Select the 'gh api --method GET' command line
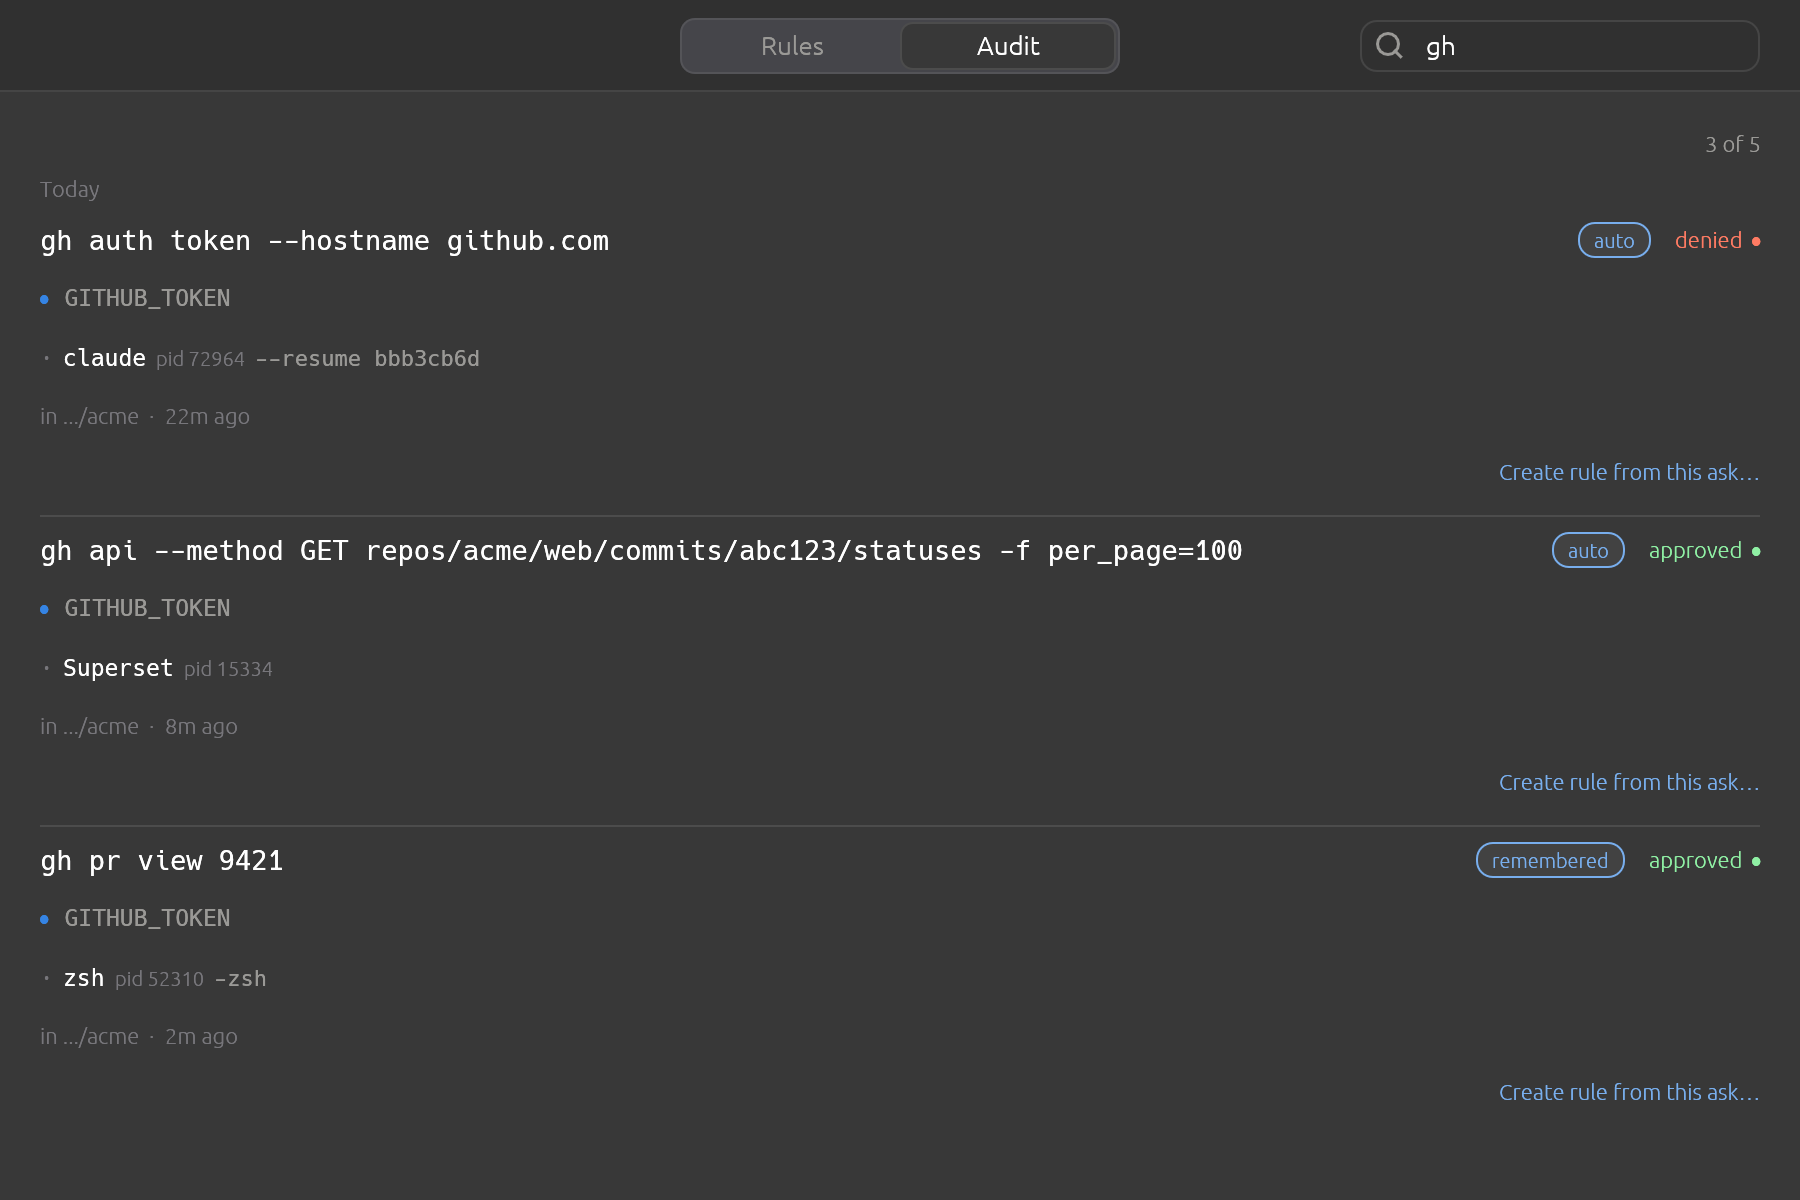Viewport: 1800px width, 1200px height. coord(641,551)
